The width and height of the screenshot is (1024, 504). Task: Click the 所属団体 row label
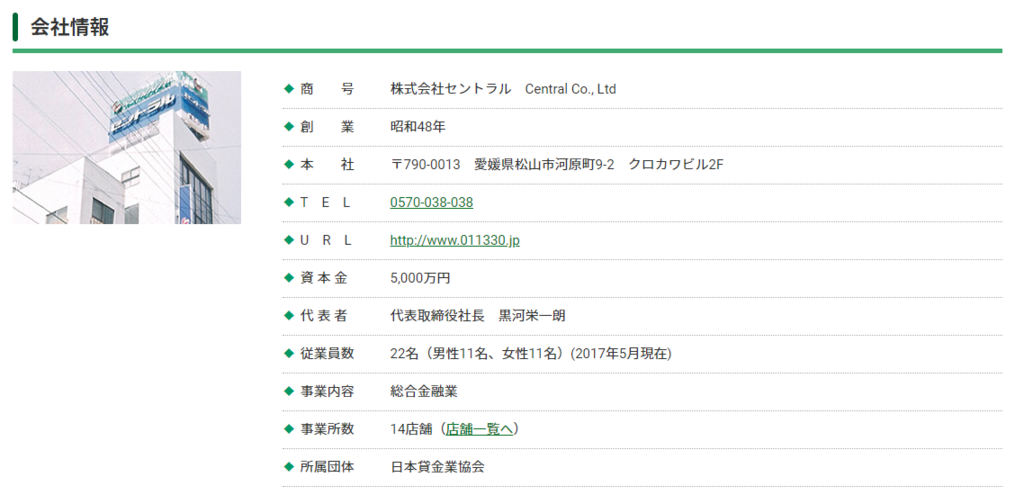(x=327, y=467)
